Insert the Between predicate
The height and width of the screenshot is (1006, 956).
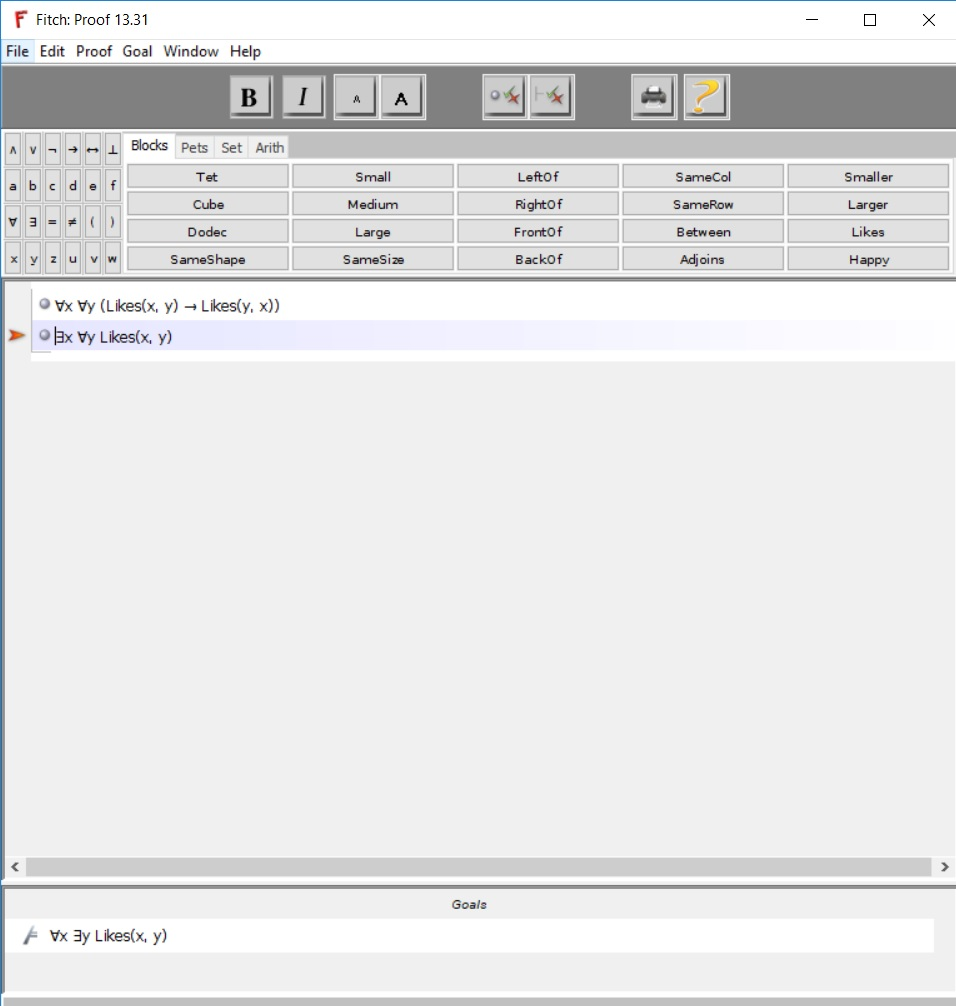[701, 231]
